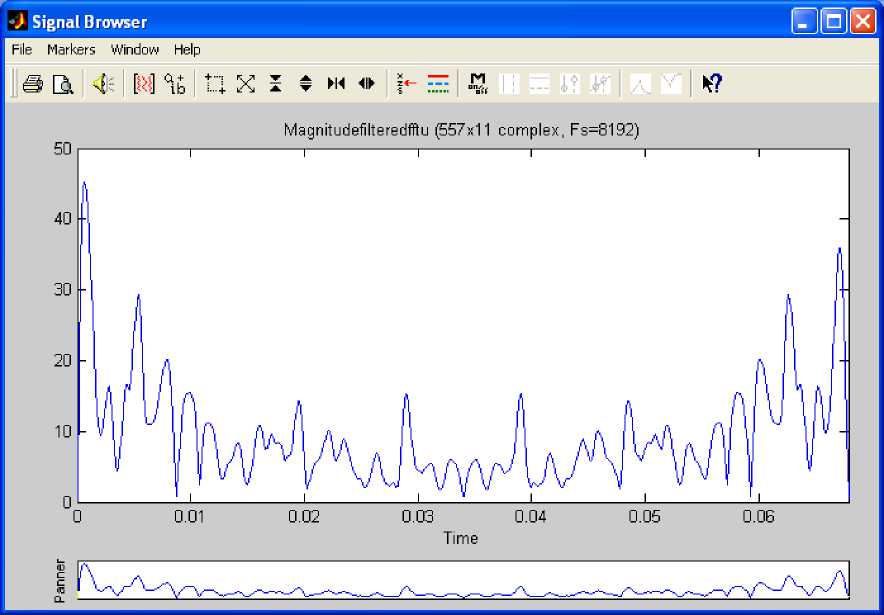Click the MATLAB icon in the title bar
Screen dimensions: 884x615
17,21
